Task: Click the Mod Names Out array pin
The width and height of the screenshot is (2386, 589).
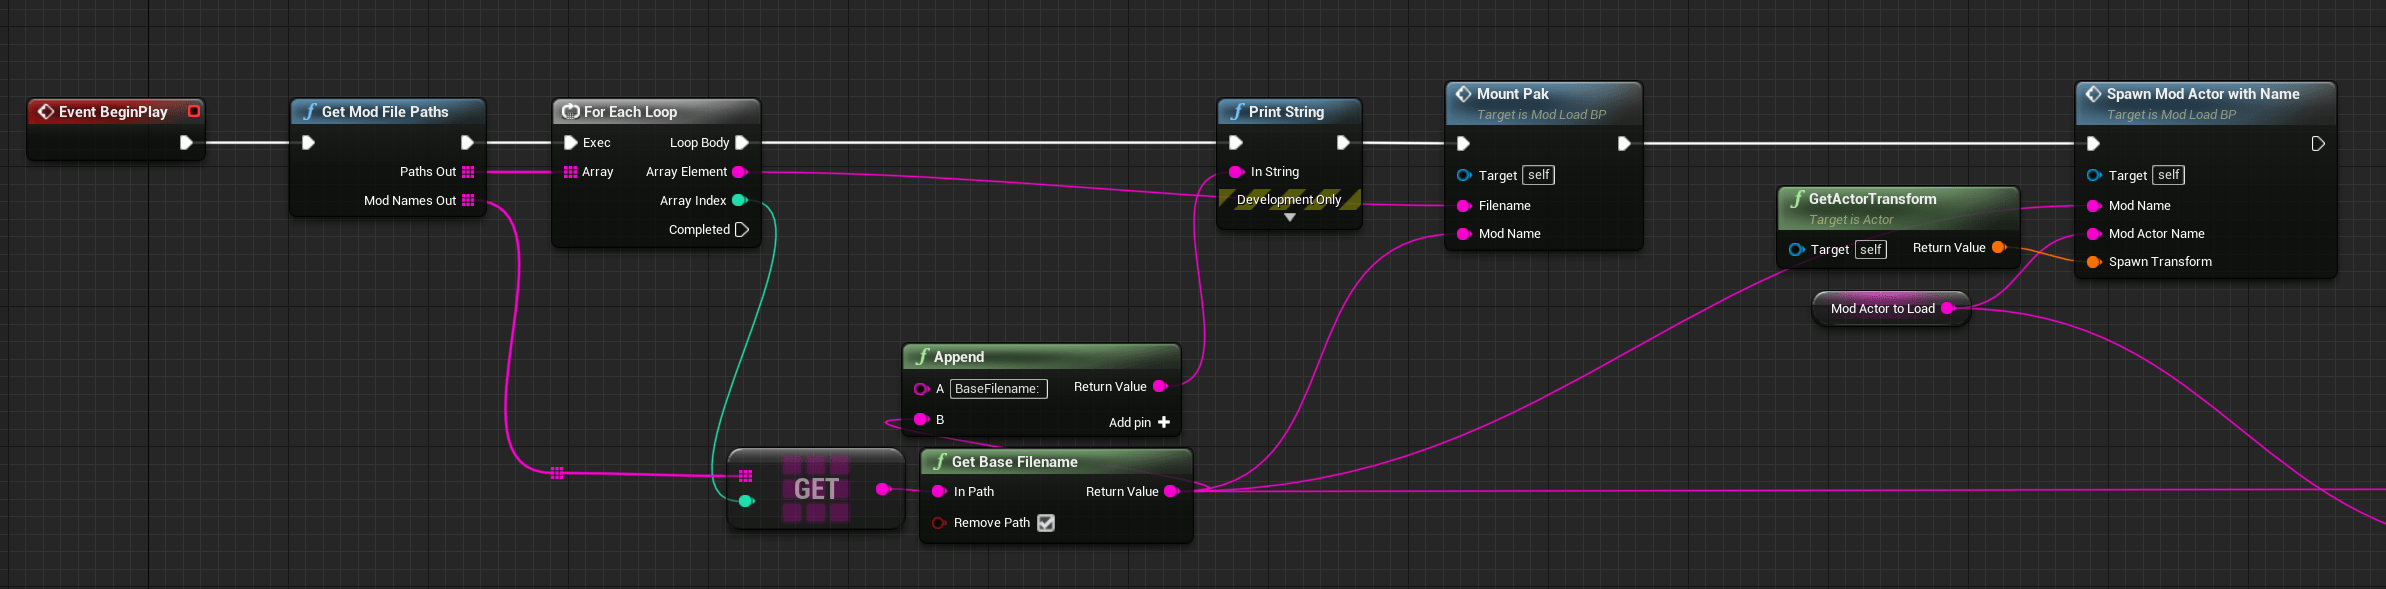Action: 468,201
